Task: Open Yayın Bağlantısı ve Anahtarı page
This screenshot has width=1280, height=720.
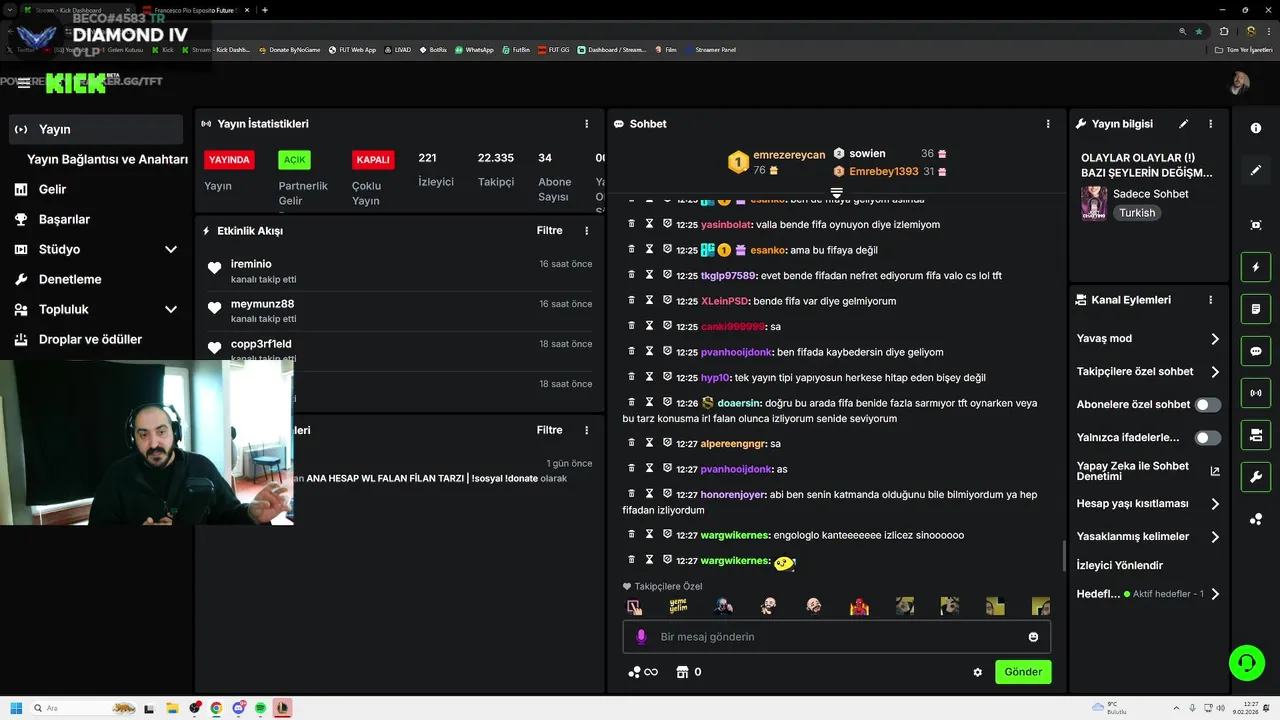Action: [107, 159]
